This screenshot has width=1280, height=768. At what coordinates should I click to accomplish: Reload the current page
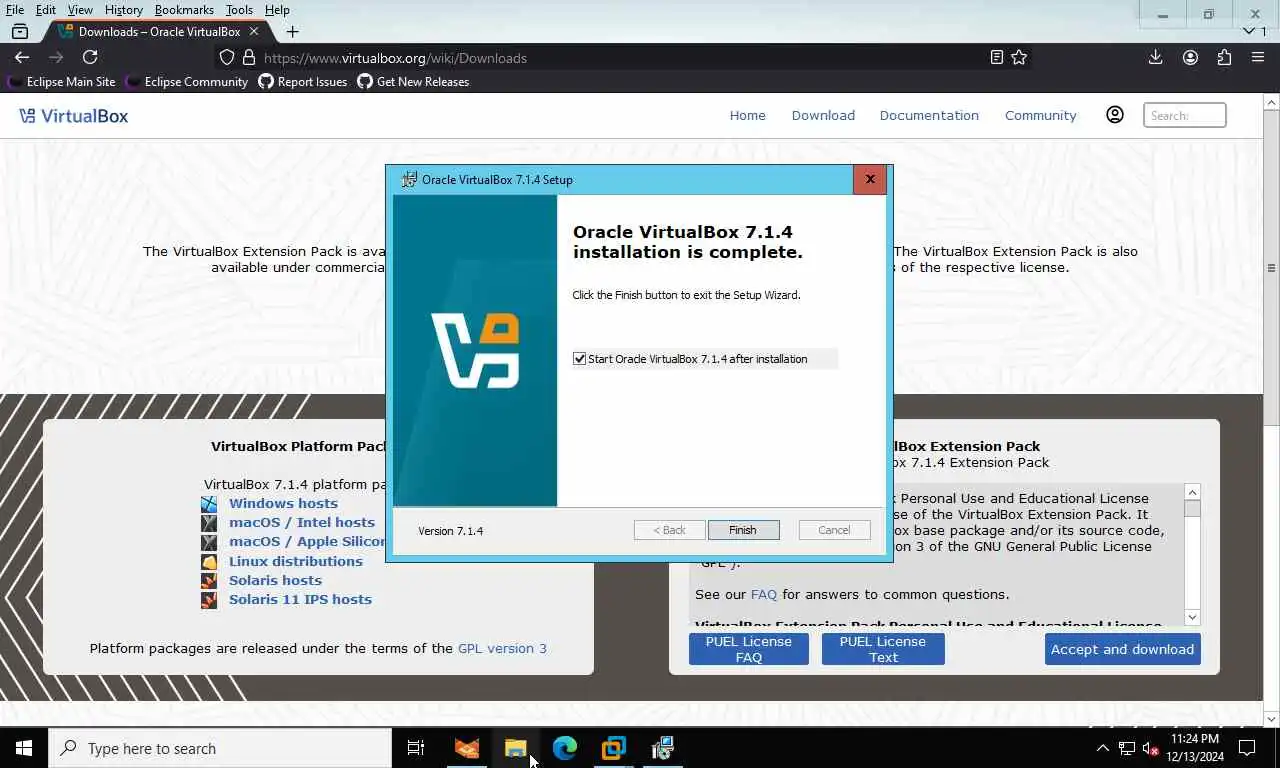click(90, 58)
